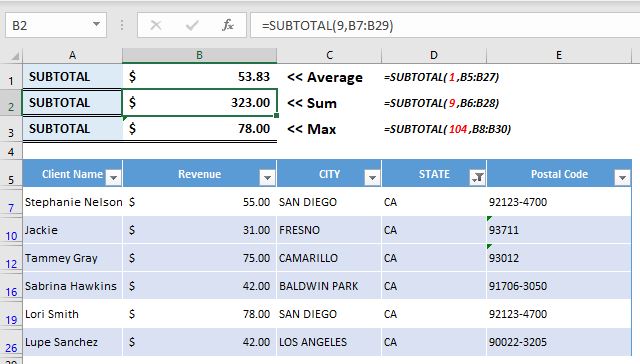640x364 pixels.
Task: Open the active STATE filter button
Action: 477,178
